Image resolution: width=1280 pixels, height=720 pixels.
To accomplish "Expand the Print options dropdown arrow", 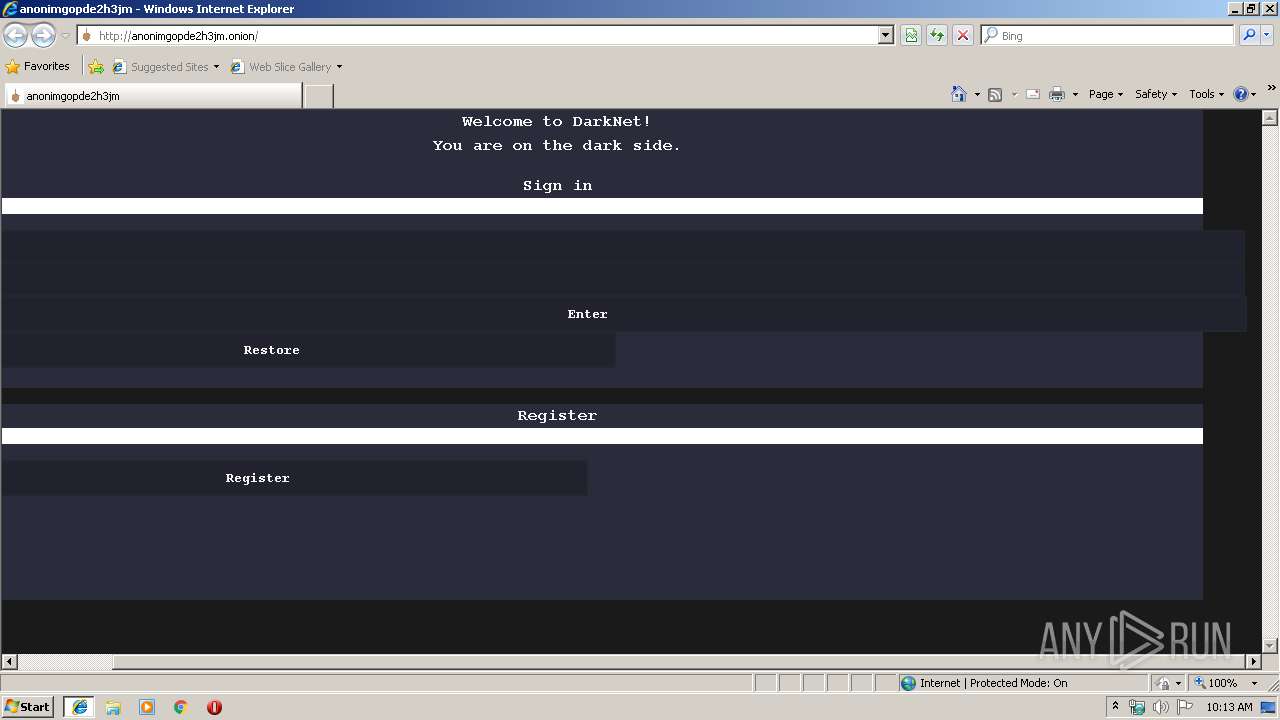I will pyautogui.click(x=1075, y=94).
